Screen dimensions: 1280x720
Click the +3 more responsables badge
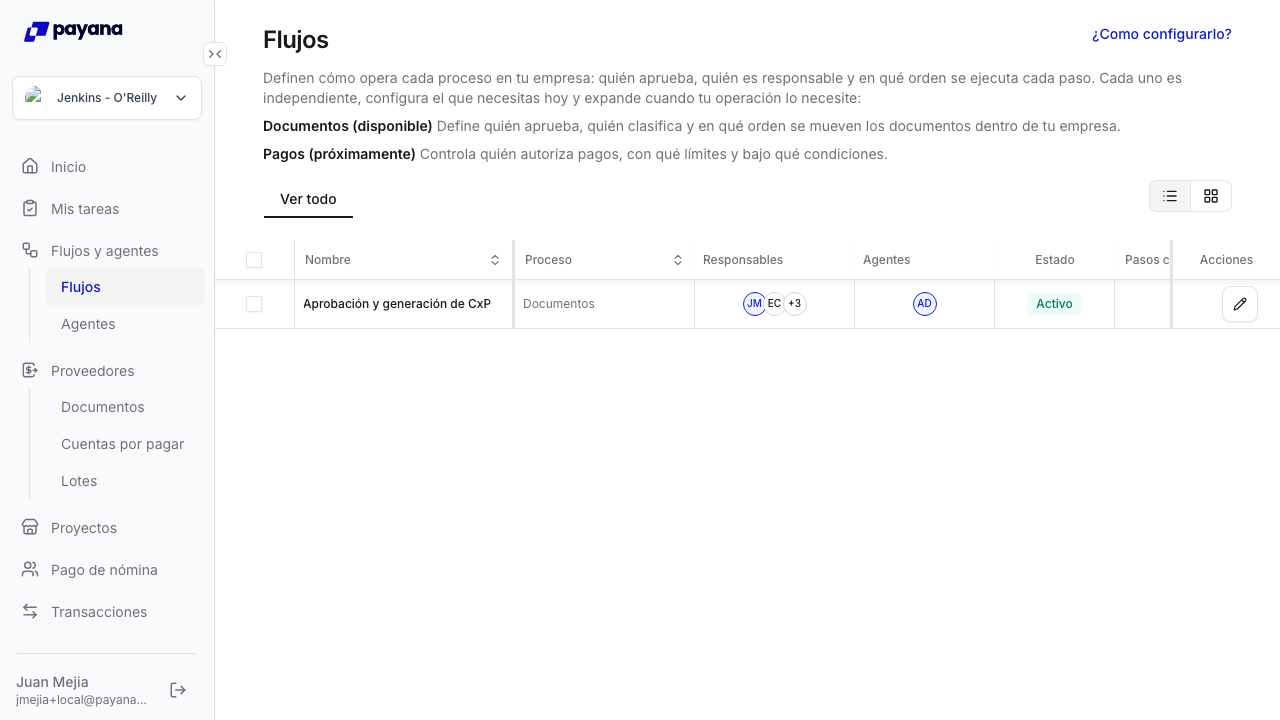(795, 304)
